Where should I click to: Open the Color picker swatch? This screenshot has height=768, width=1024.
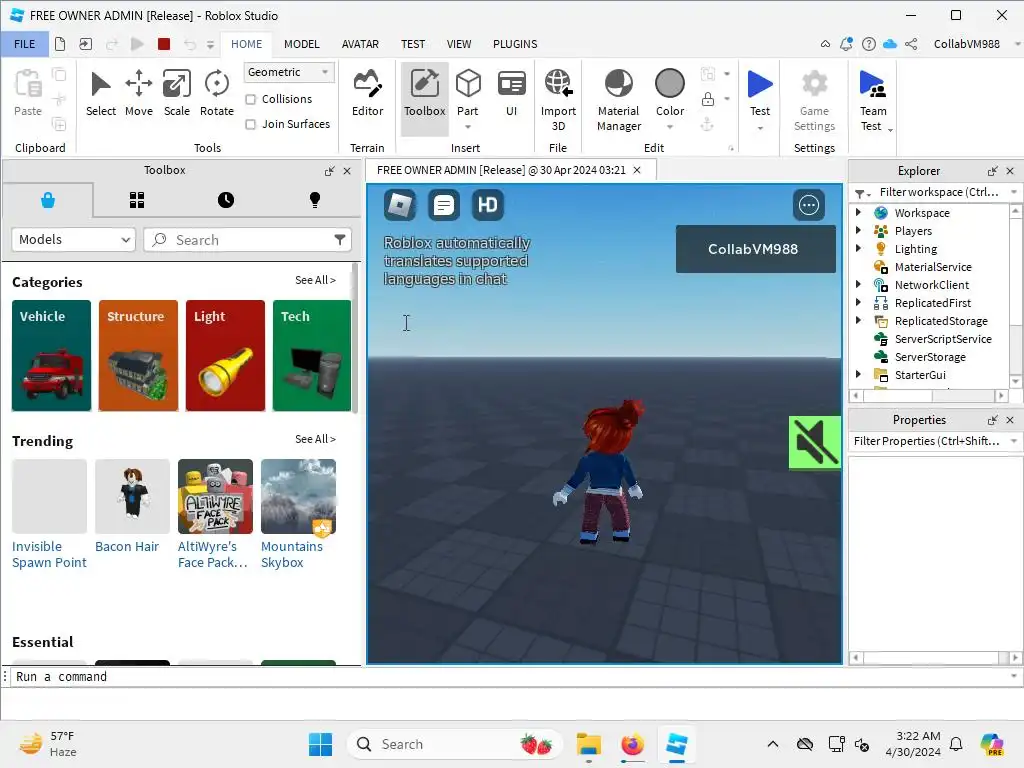click(x=669, y=84)
